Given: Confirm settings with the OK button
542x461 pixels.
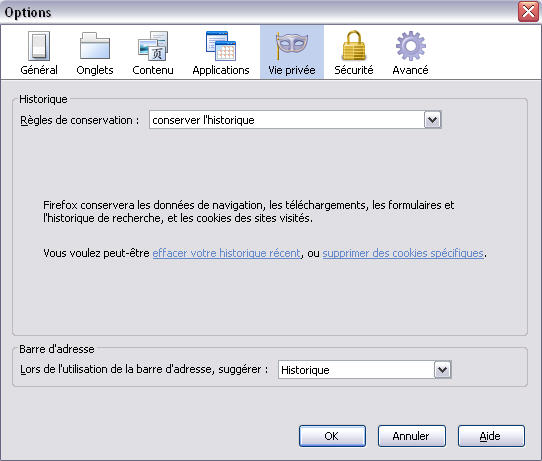Looking at the screenshot, I should (x=332, y=436).
